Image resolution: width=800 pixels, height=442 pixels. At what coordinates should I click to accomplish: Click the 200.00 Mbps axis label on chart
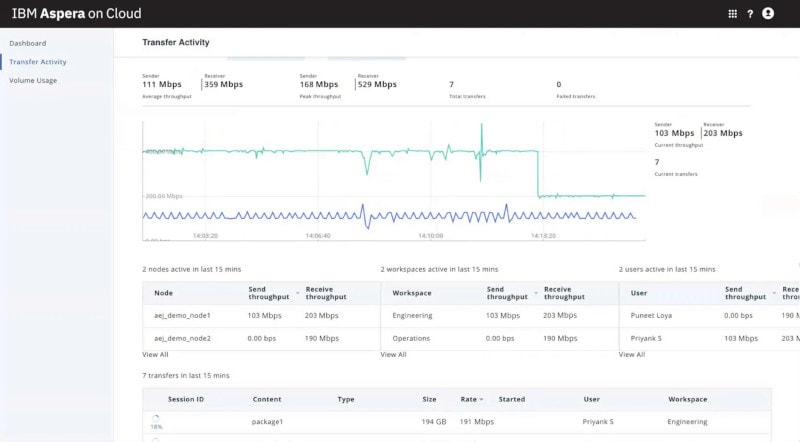(163, 196)
